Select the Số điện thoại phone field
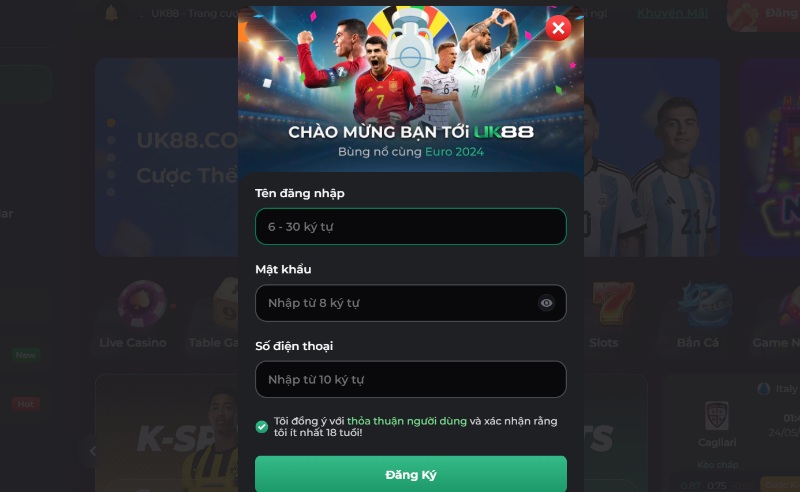 (411, 379)
